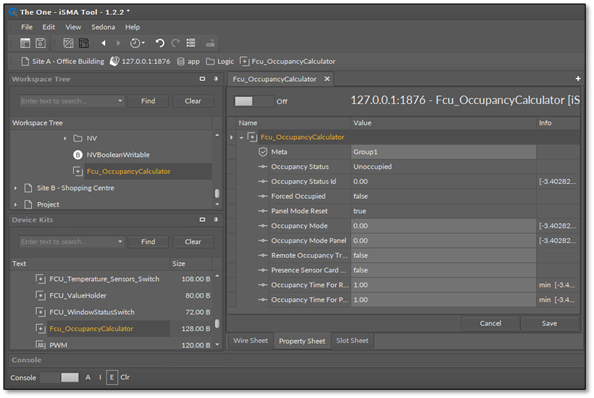
Task: Toggle the Console switch
Action: (x=60, y=378)
